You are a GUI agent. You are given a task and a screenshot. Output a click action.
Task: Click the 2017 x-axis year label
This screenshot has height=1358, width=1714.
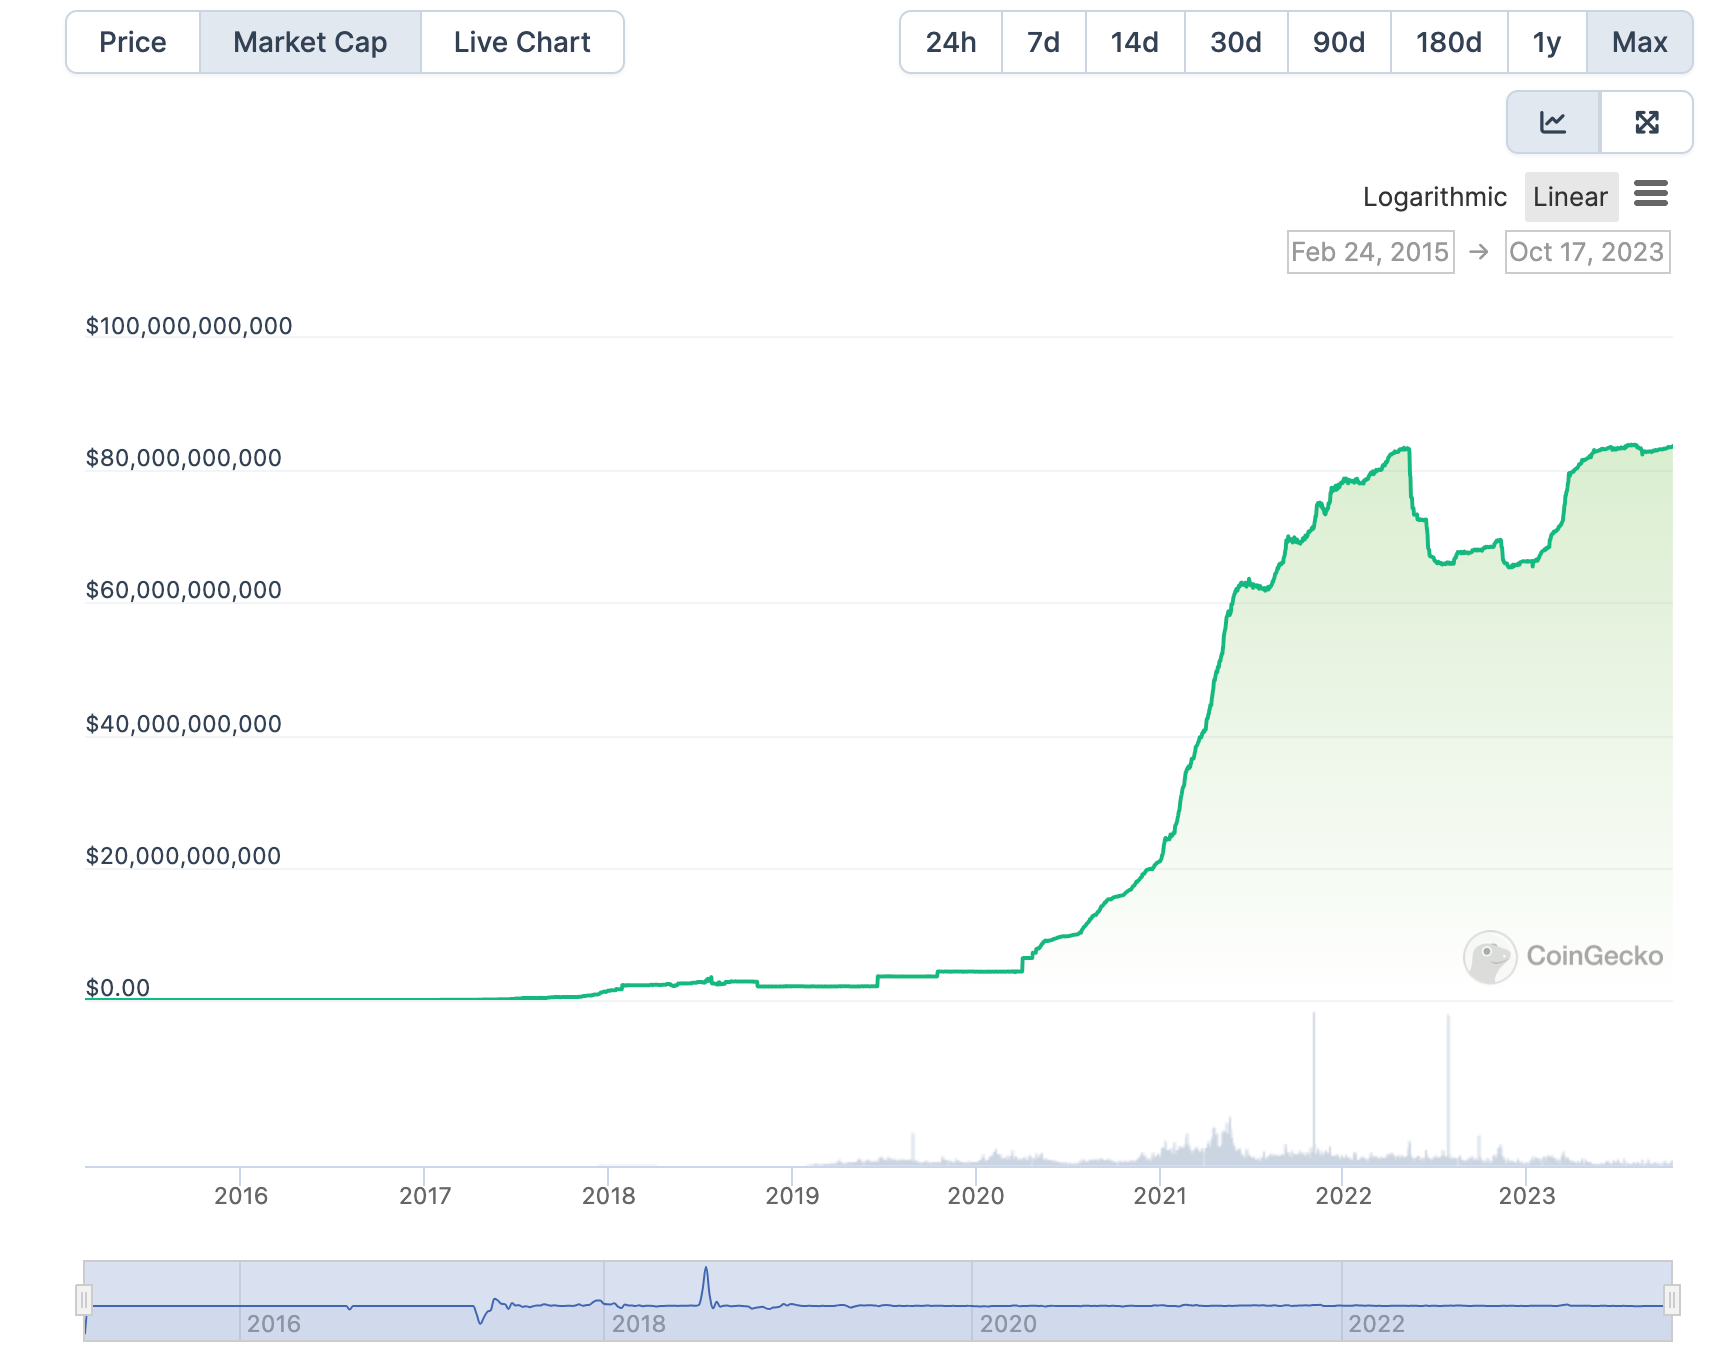coord(425,1196)
